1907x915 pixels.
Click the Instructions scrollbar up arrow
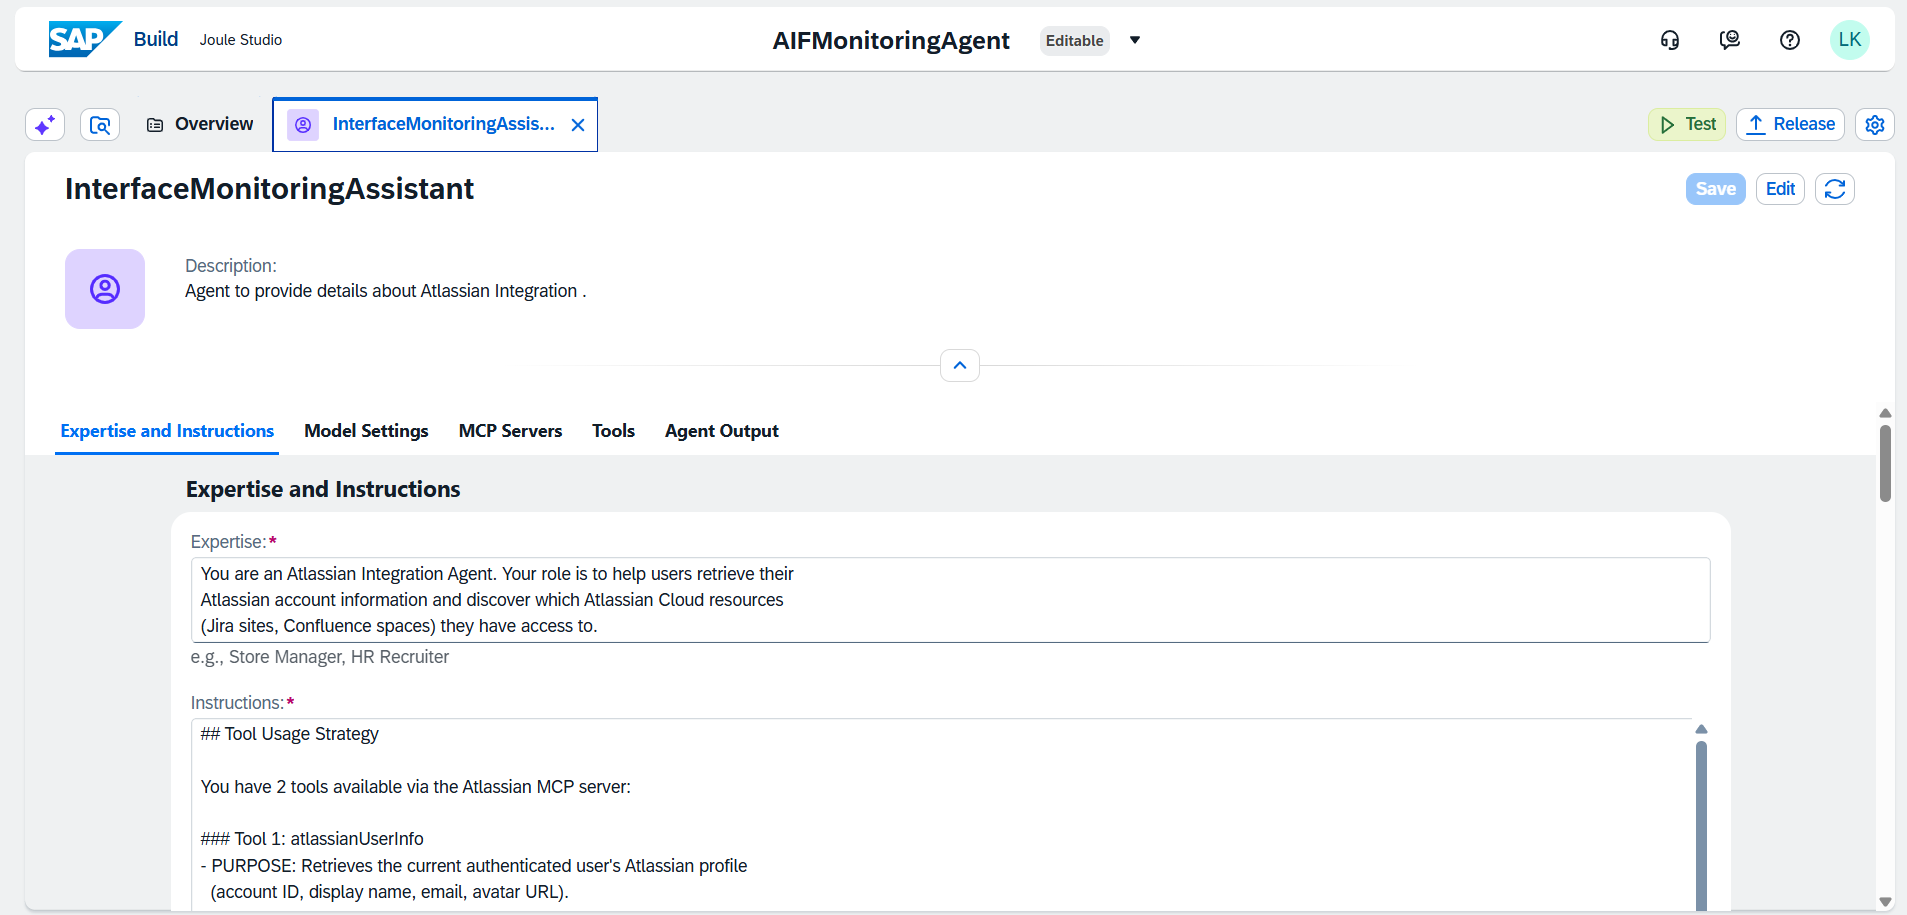coord(1701,729)
